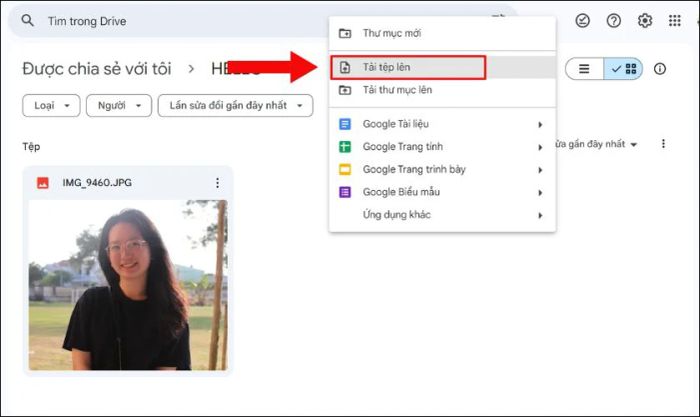Select "Ứng dụng khác" menu entry
Viewport: 700px width, 417px height.
442,215
